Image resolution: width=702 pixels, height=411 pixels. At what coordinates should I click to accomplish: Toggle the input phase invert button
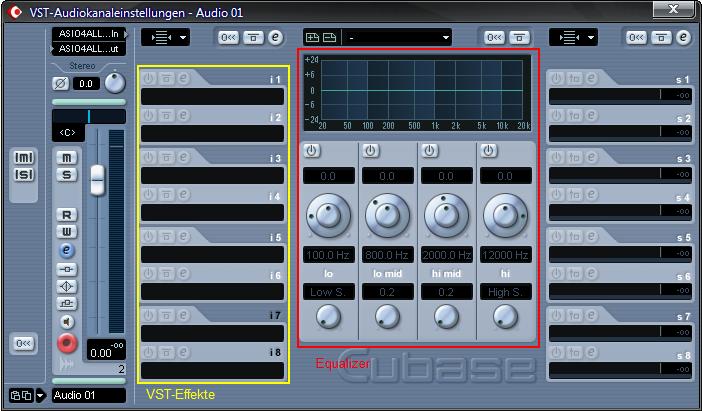[60, 84]
